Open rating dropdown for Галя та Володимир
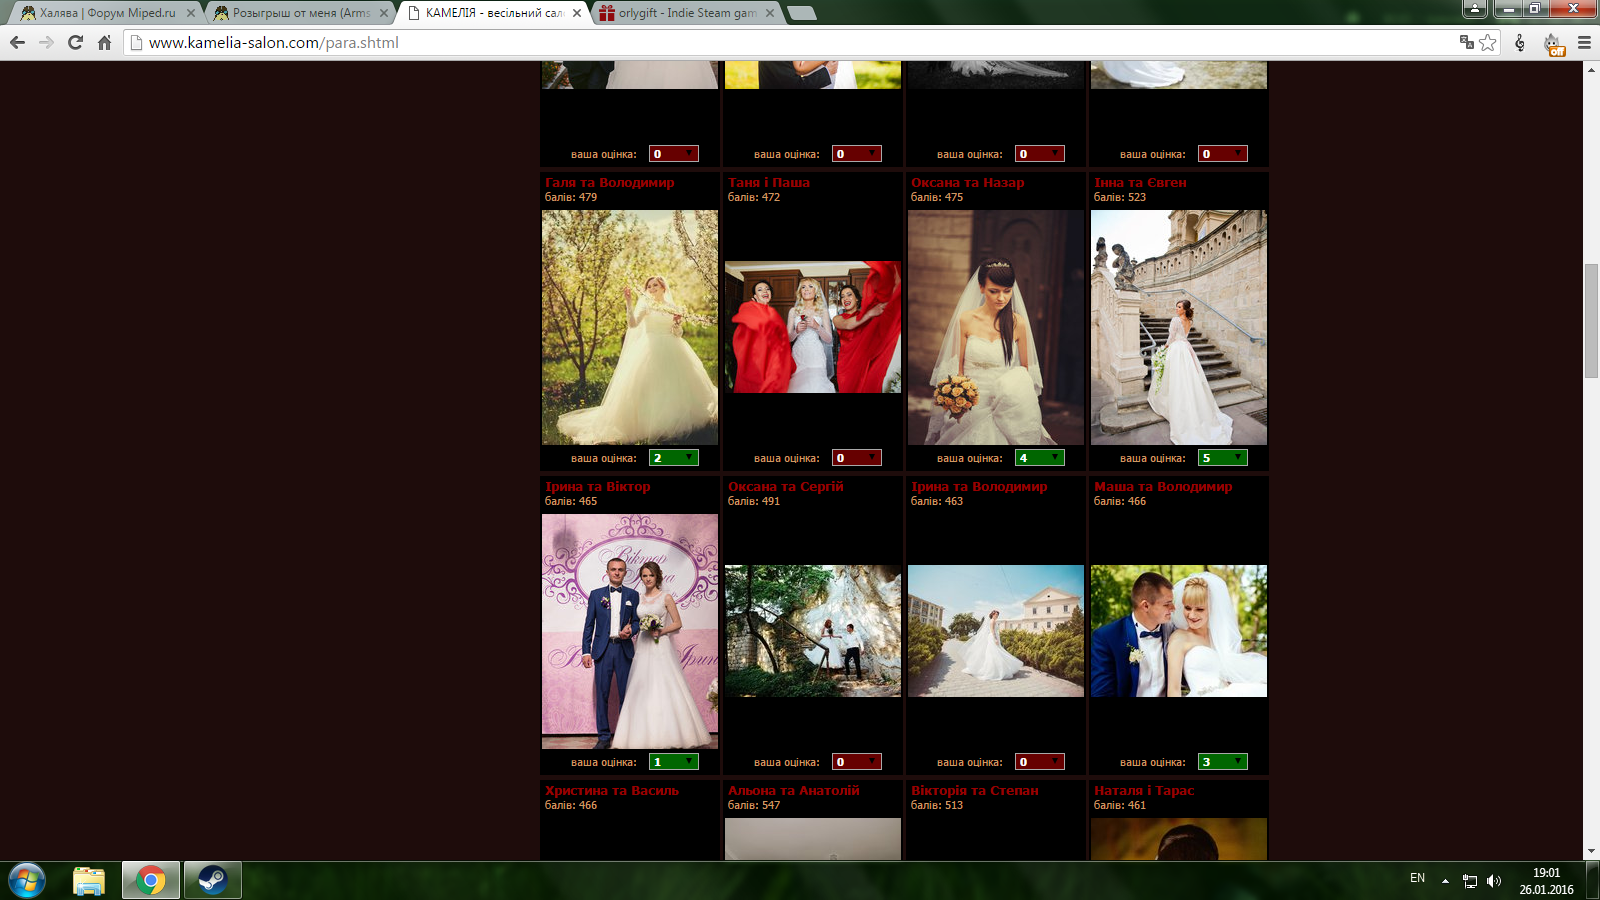 (x=674, y=458)
